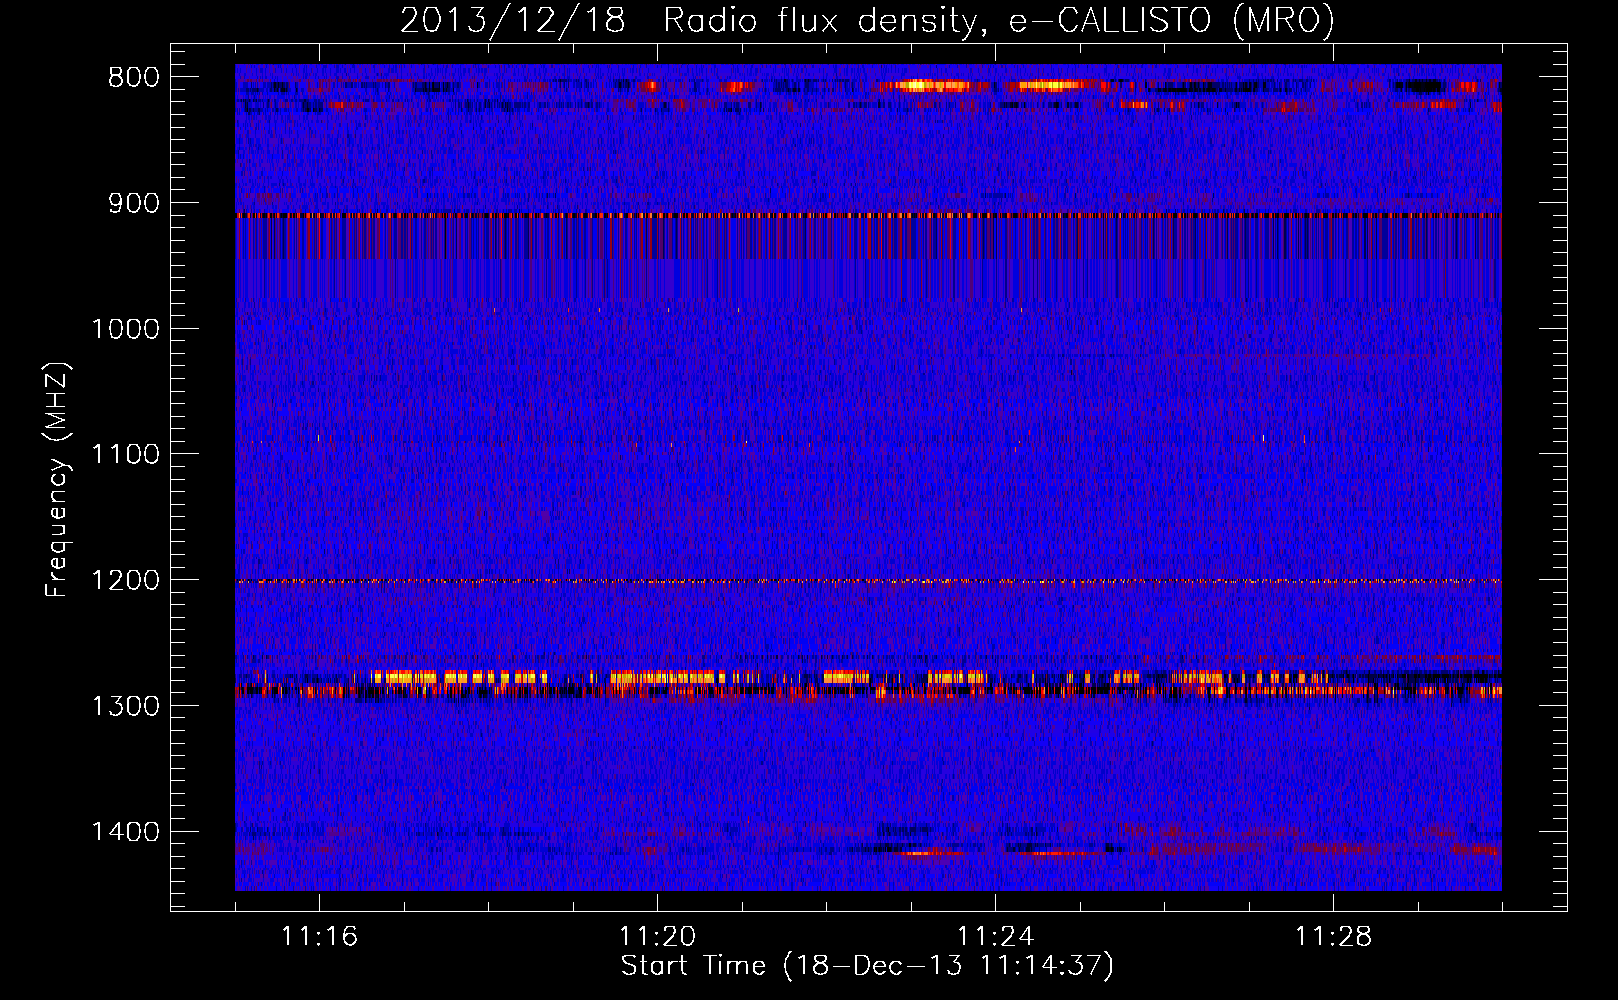Click the 1300 frequency tick label

[125, 706]
